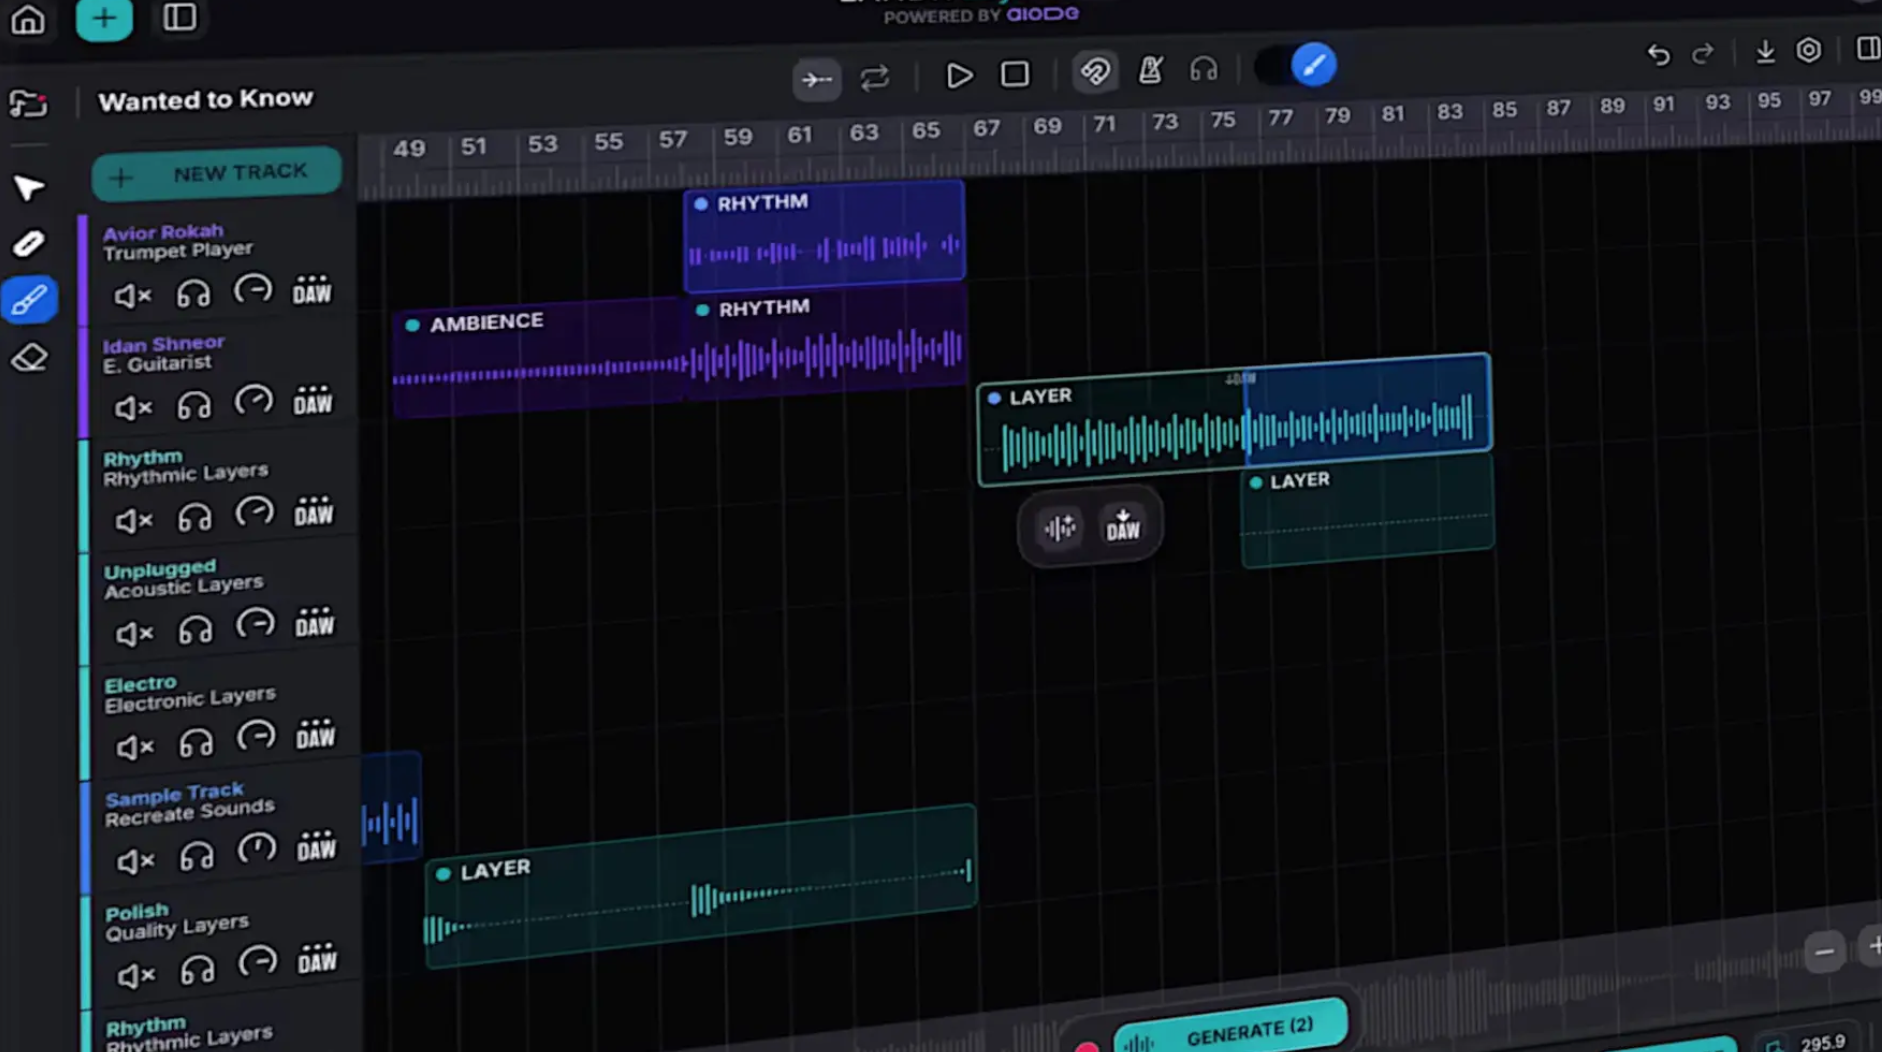Adjust the Unplugged track volume knob
The width and height of the screenshot is (1882, 1052).
point(256,625)
